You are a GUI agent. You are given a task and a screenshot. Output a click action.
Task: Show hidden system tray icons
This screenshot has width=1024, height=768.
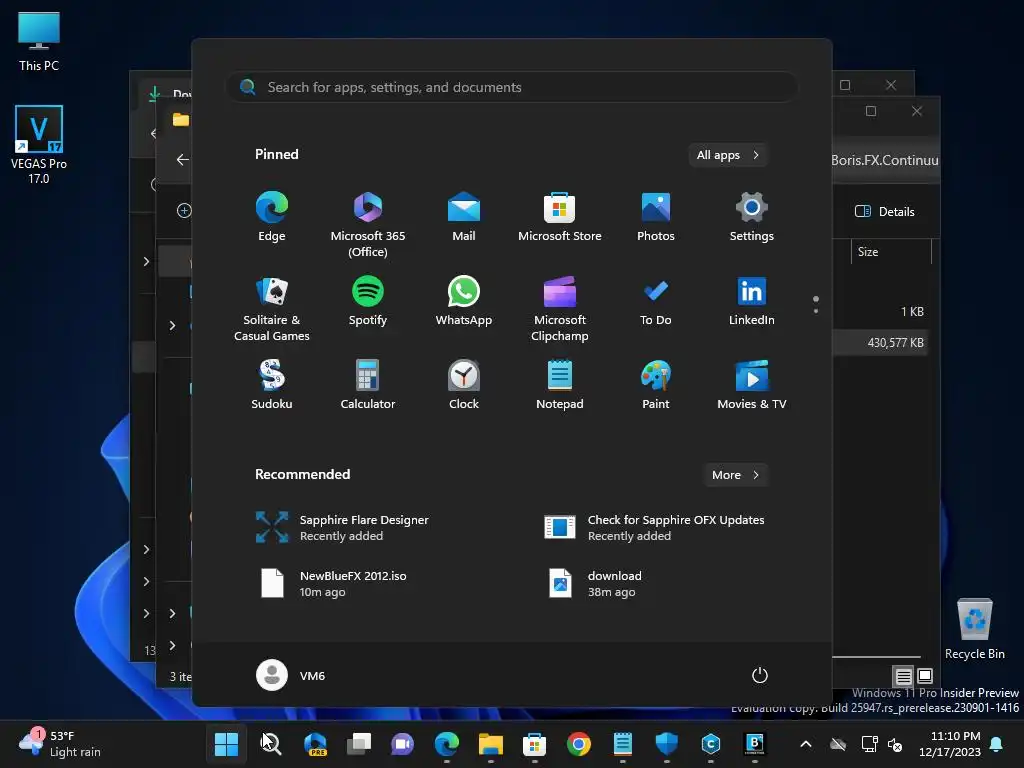806,744
